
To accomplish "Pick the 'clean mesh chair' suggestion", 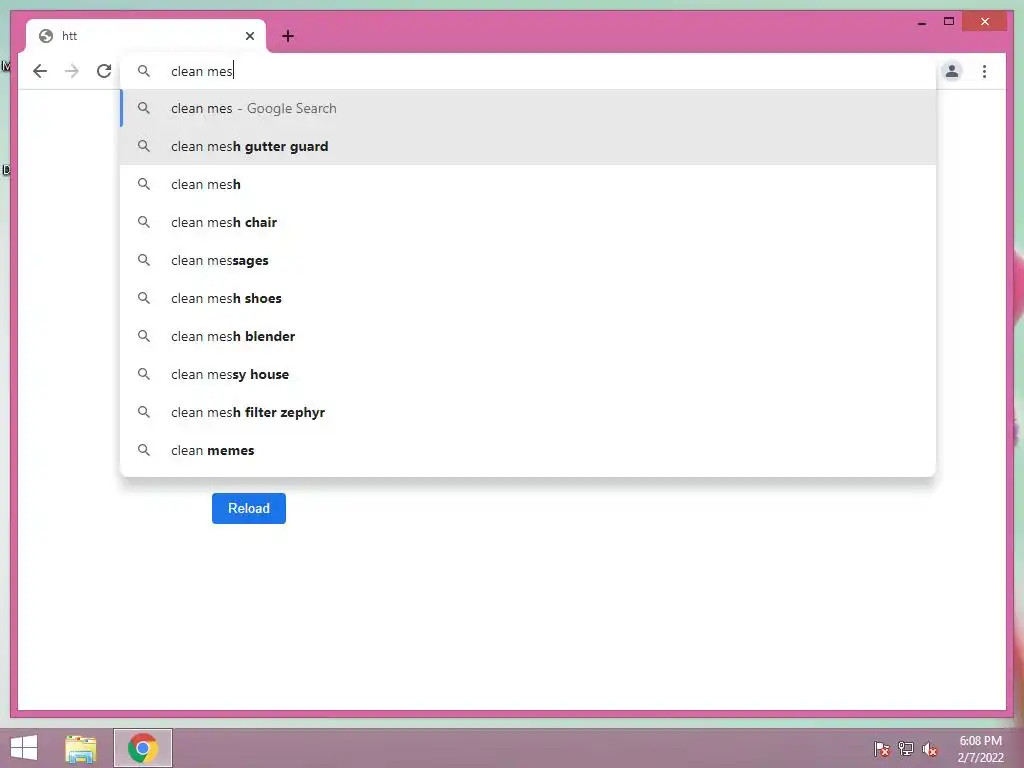I will [528, 222].
